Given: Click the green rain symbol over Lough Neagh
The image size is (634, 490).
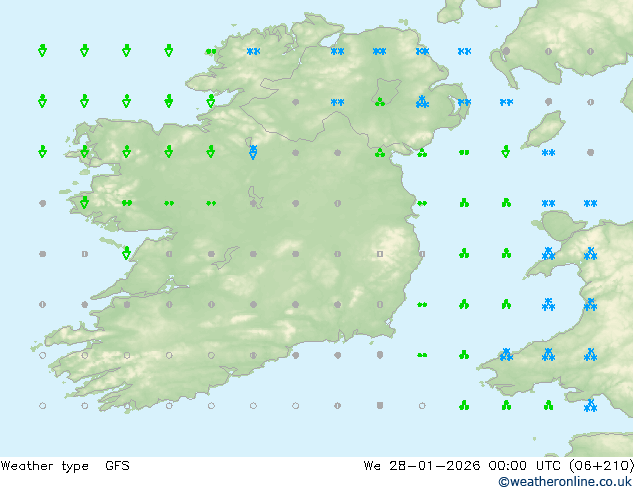Looking at the screenshot, I should (380, 101).
